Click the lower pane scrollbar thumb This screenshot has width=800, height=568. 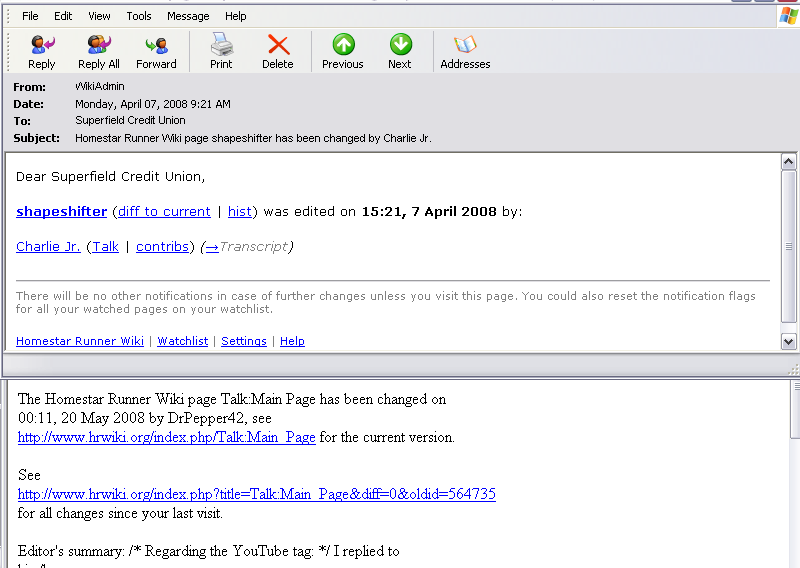tap(795, 410)
